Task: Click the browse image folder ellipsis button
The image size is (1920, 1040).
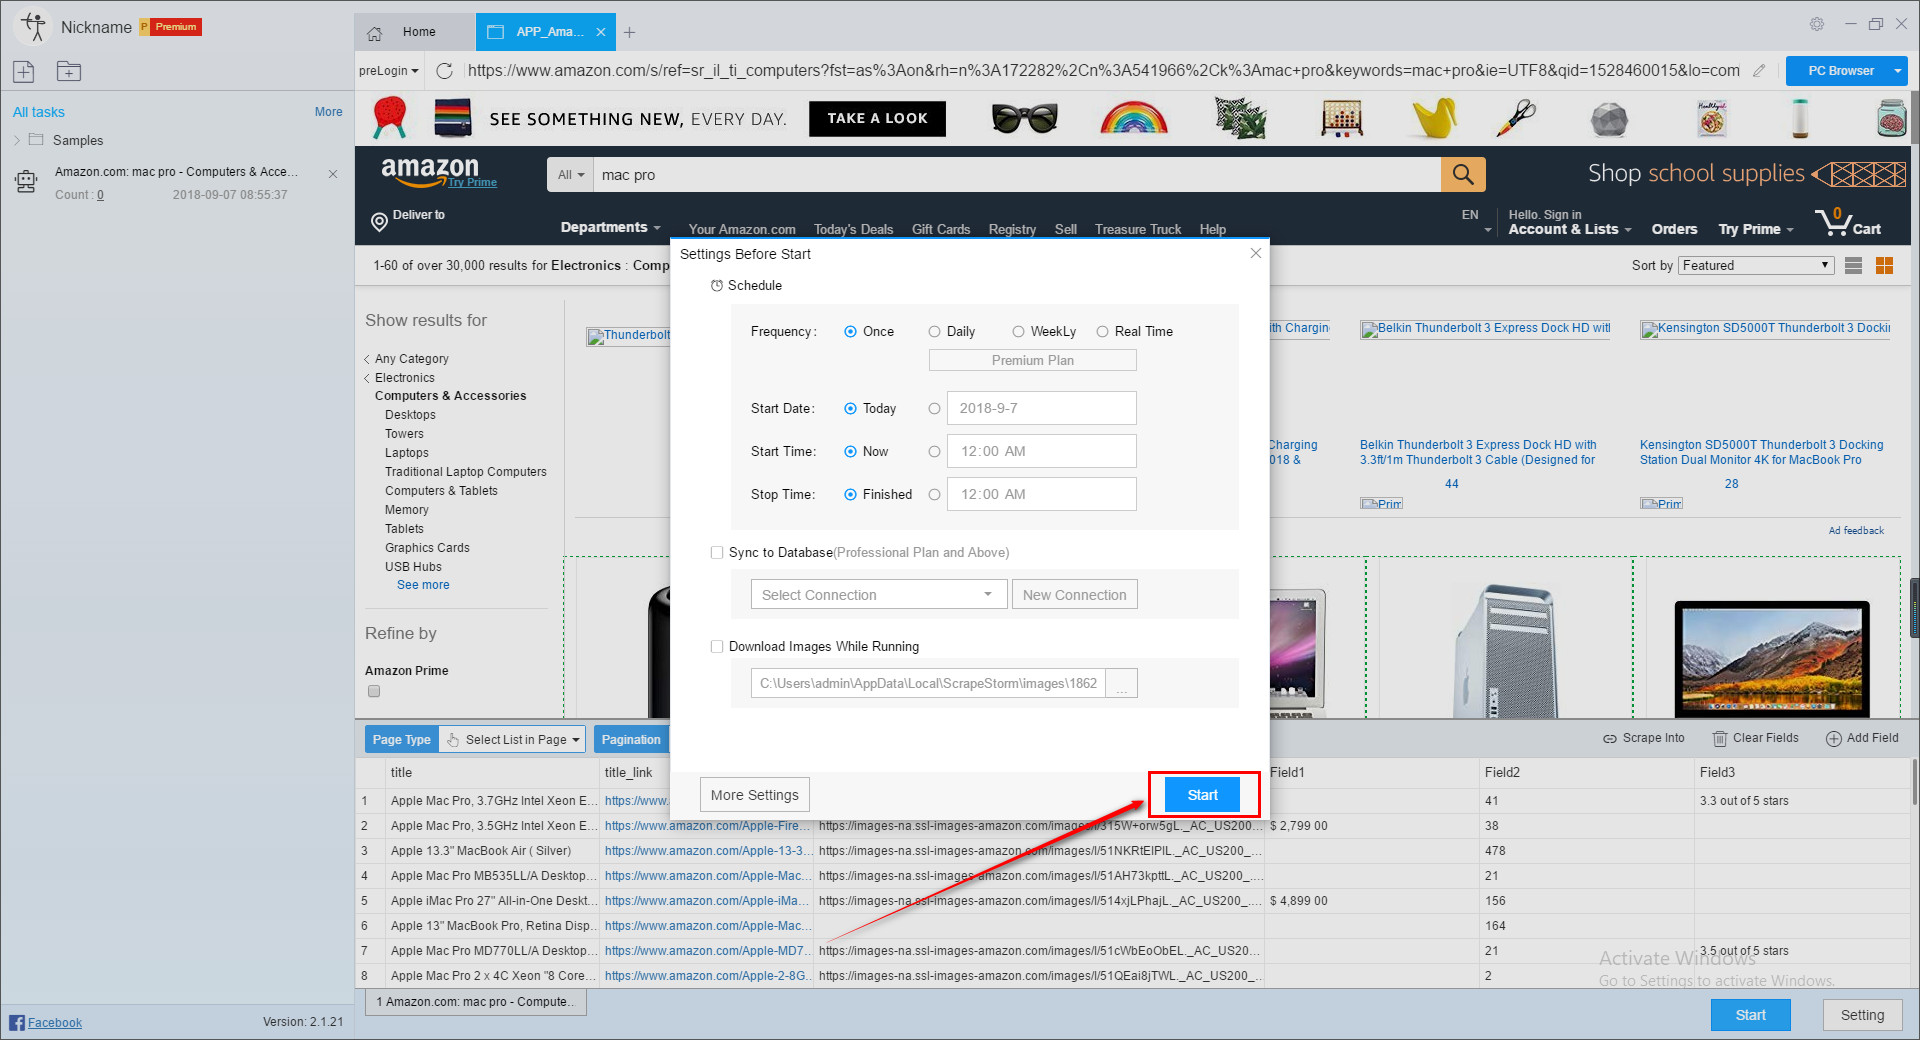Action: pyautogui.click(x=1122, y=683)
